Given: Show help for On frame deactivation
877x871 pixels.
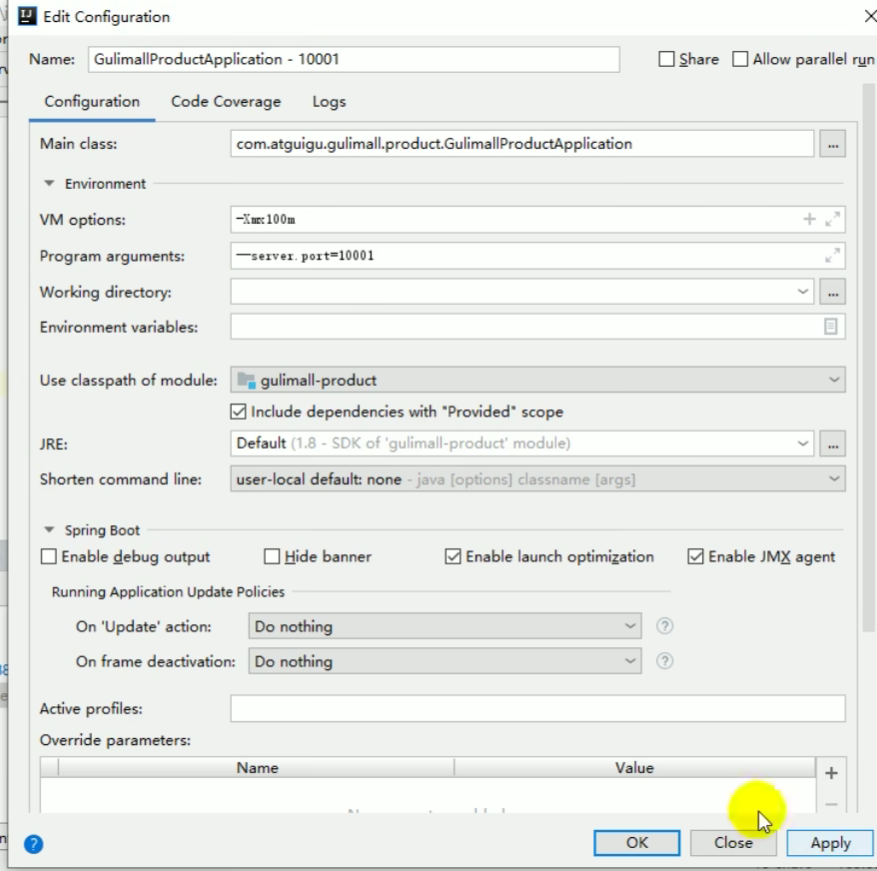Looking at the screenshot, I should click(664, 661).
